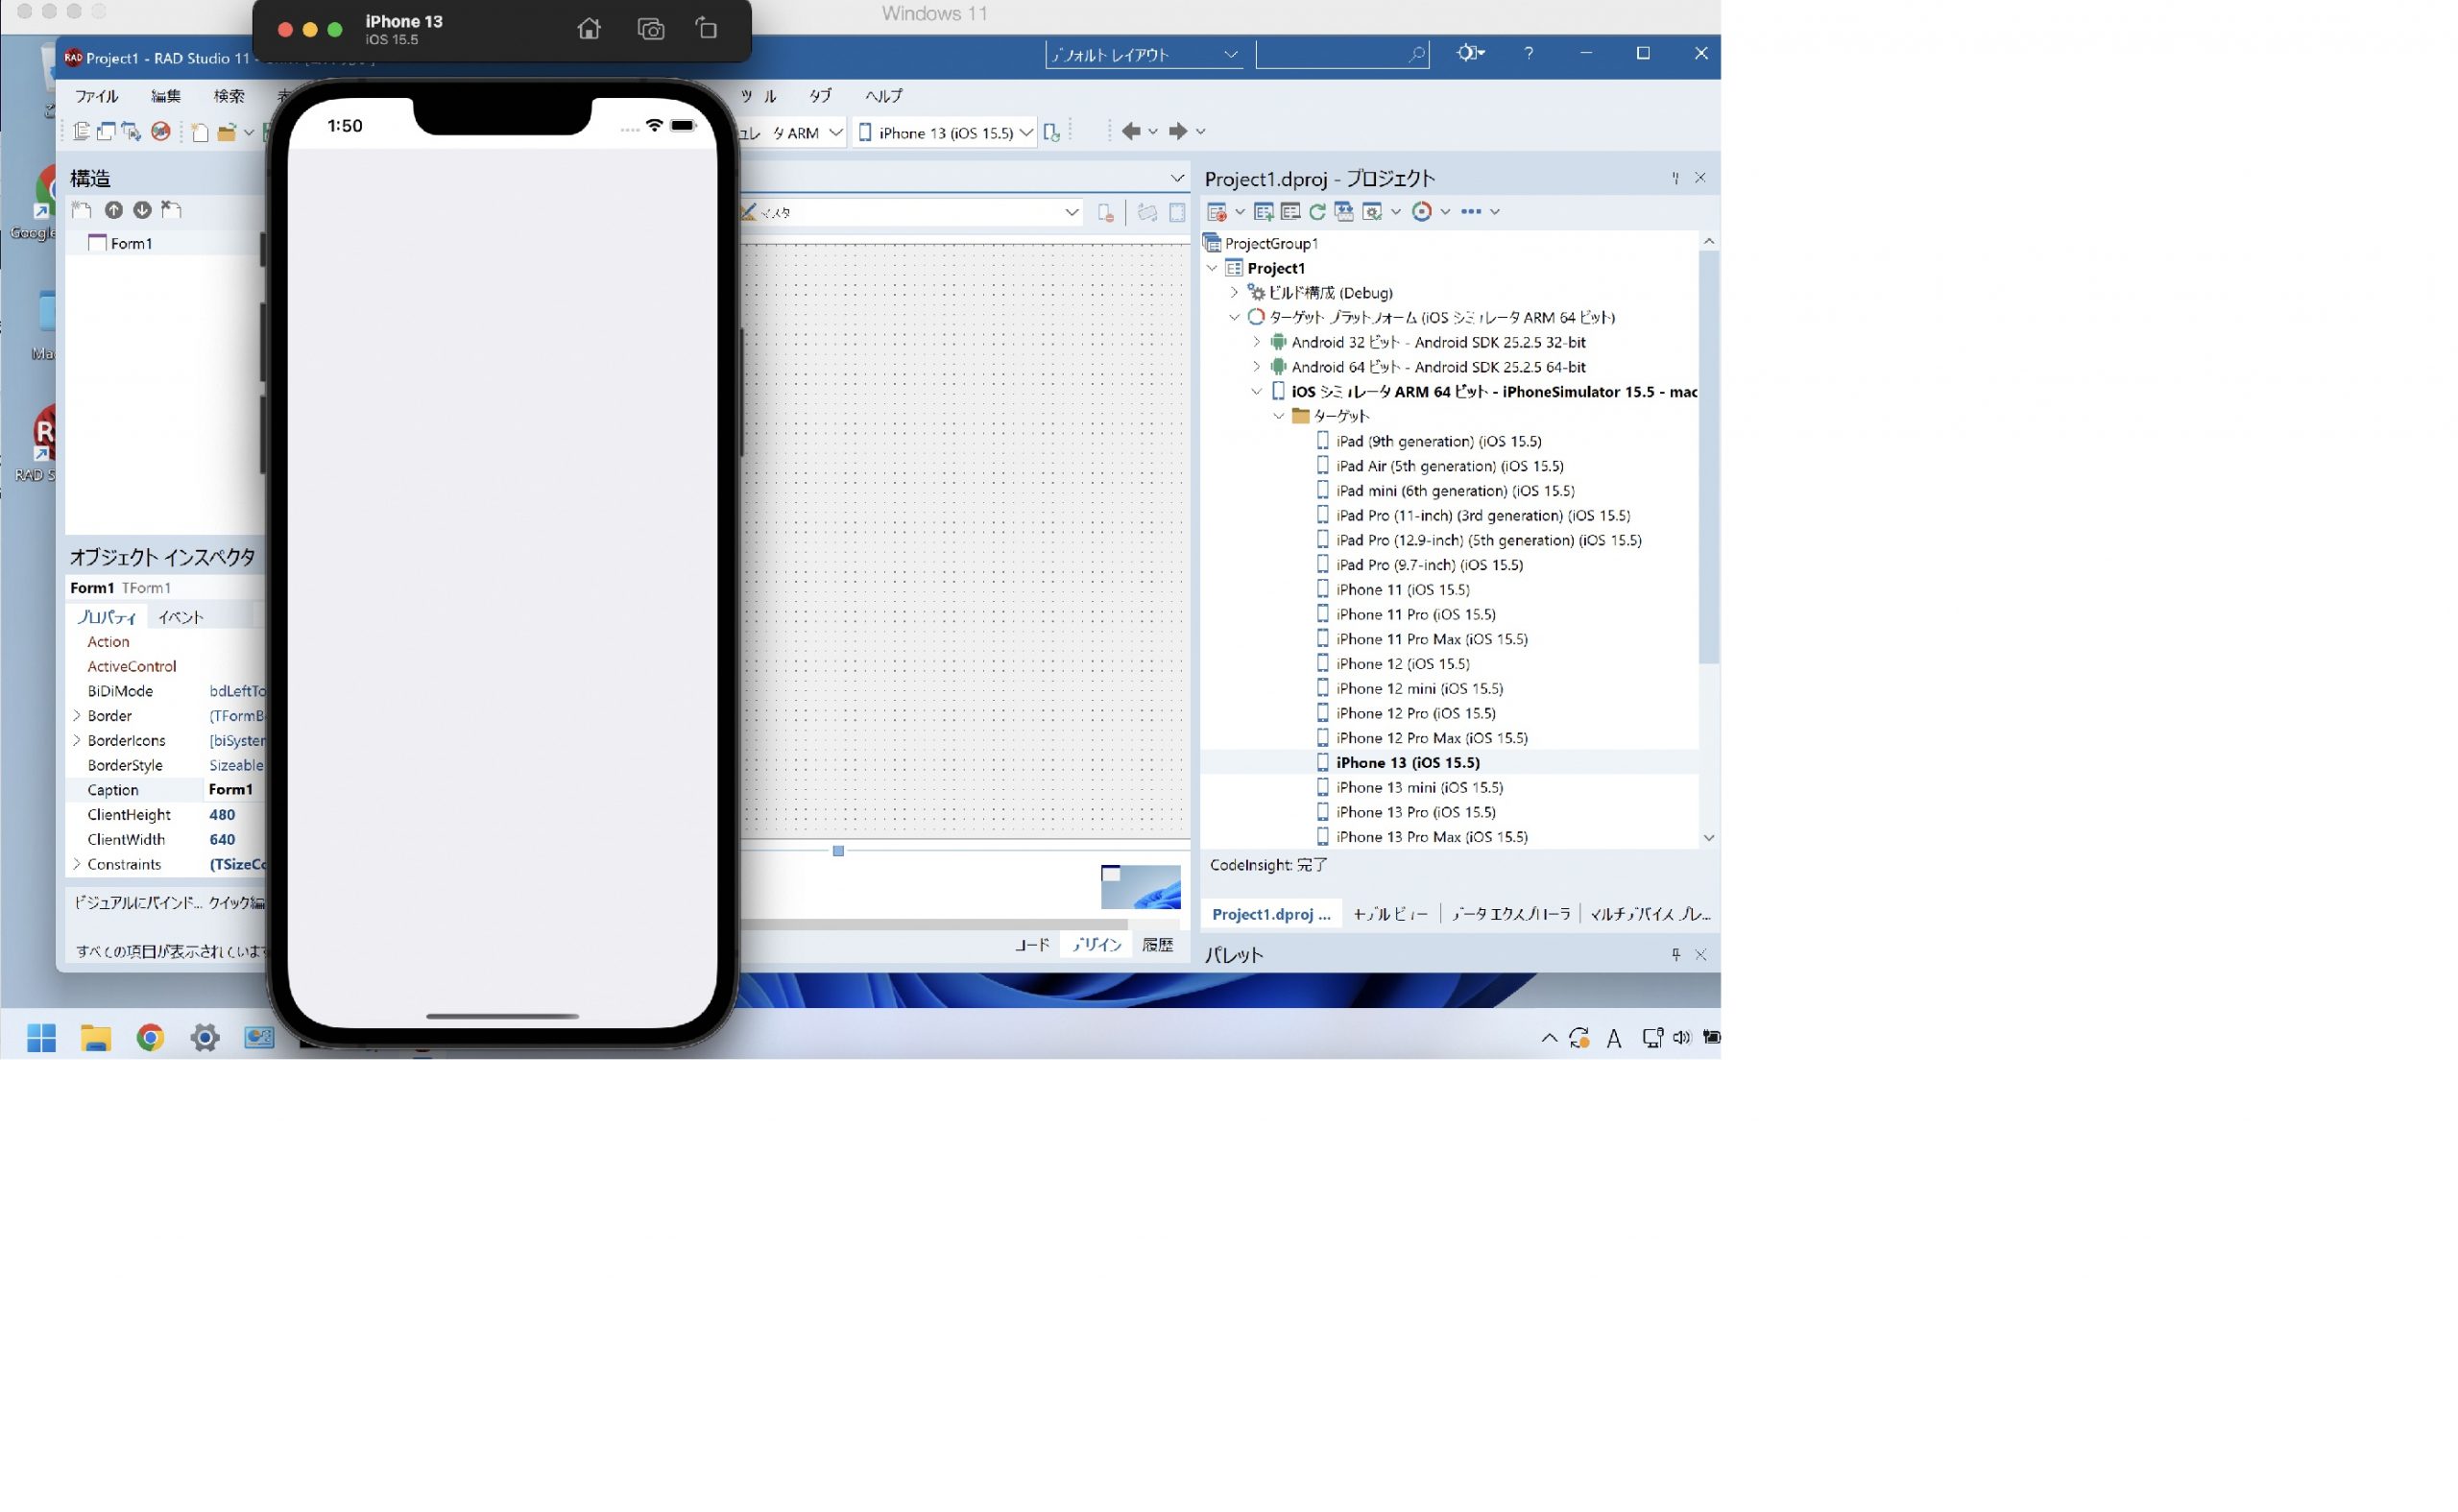Screen dimensions: 2458x1512
Task: Switch to the データ エクスプローラ tab
Action: (1511, 914)
